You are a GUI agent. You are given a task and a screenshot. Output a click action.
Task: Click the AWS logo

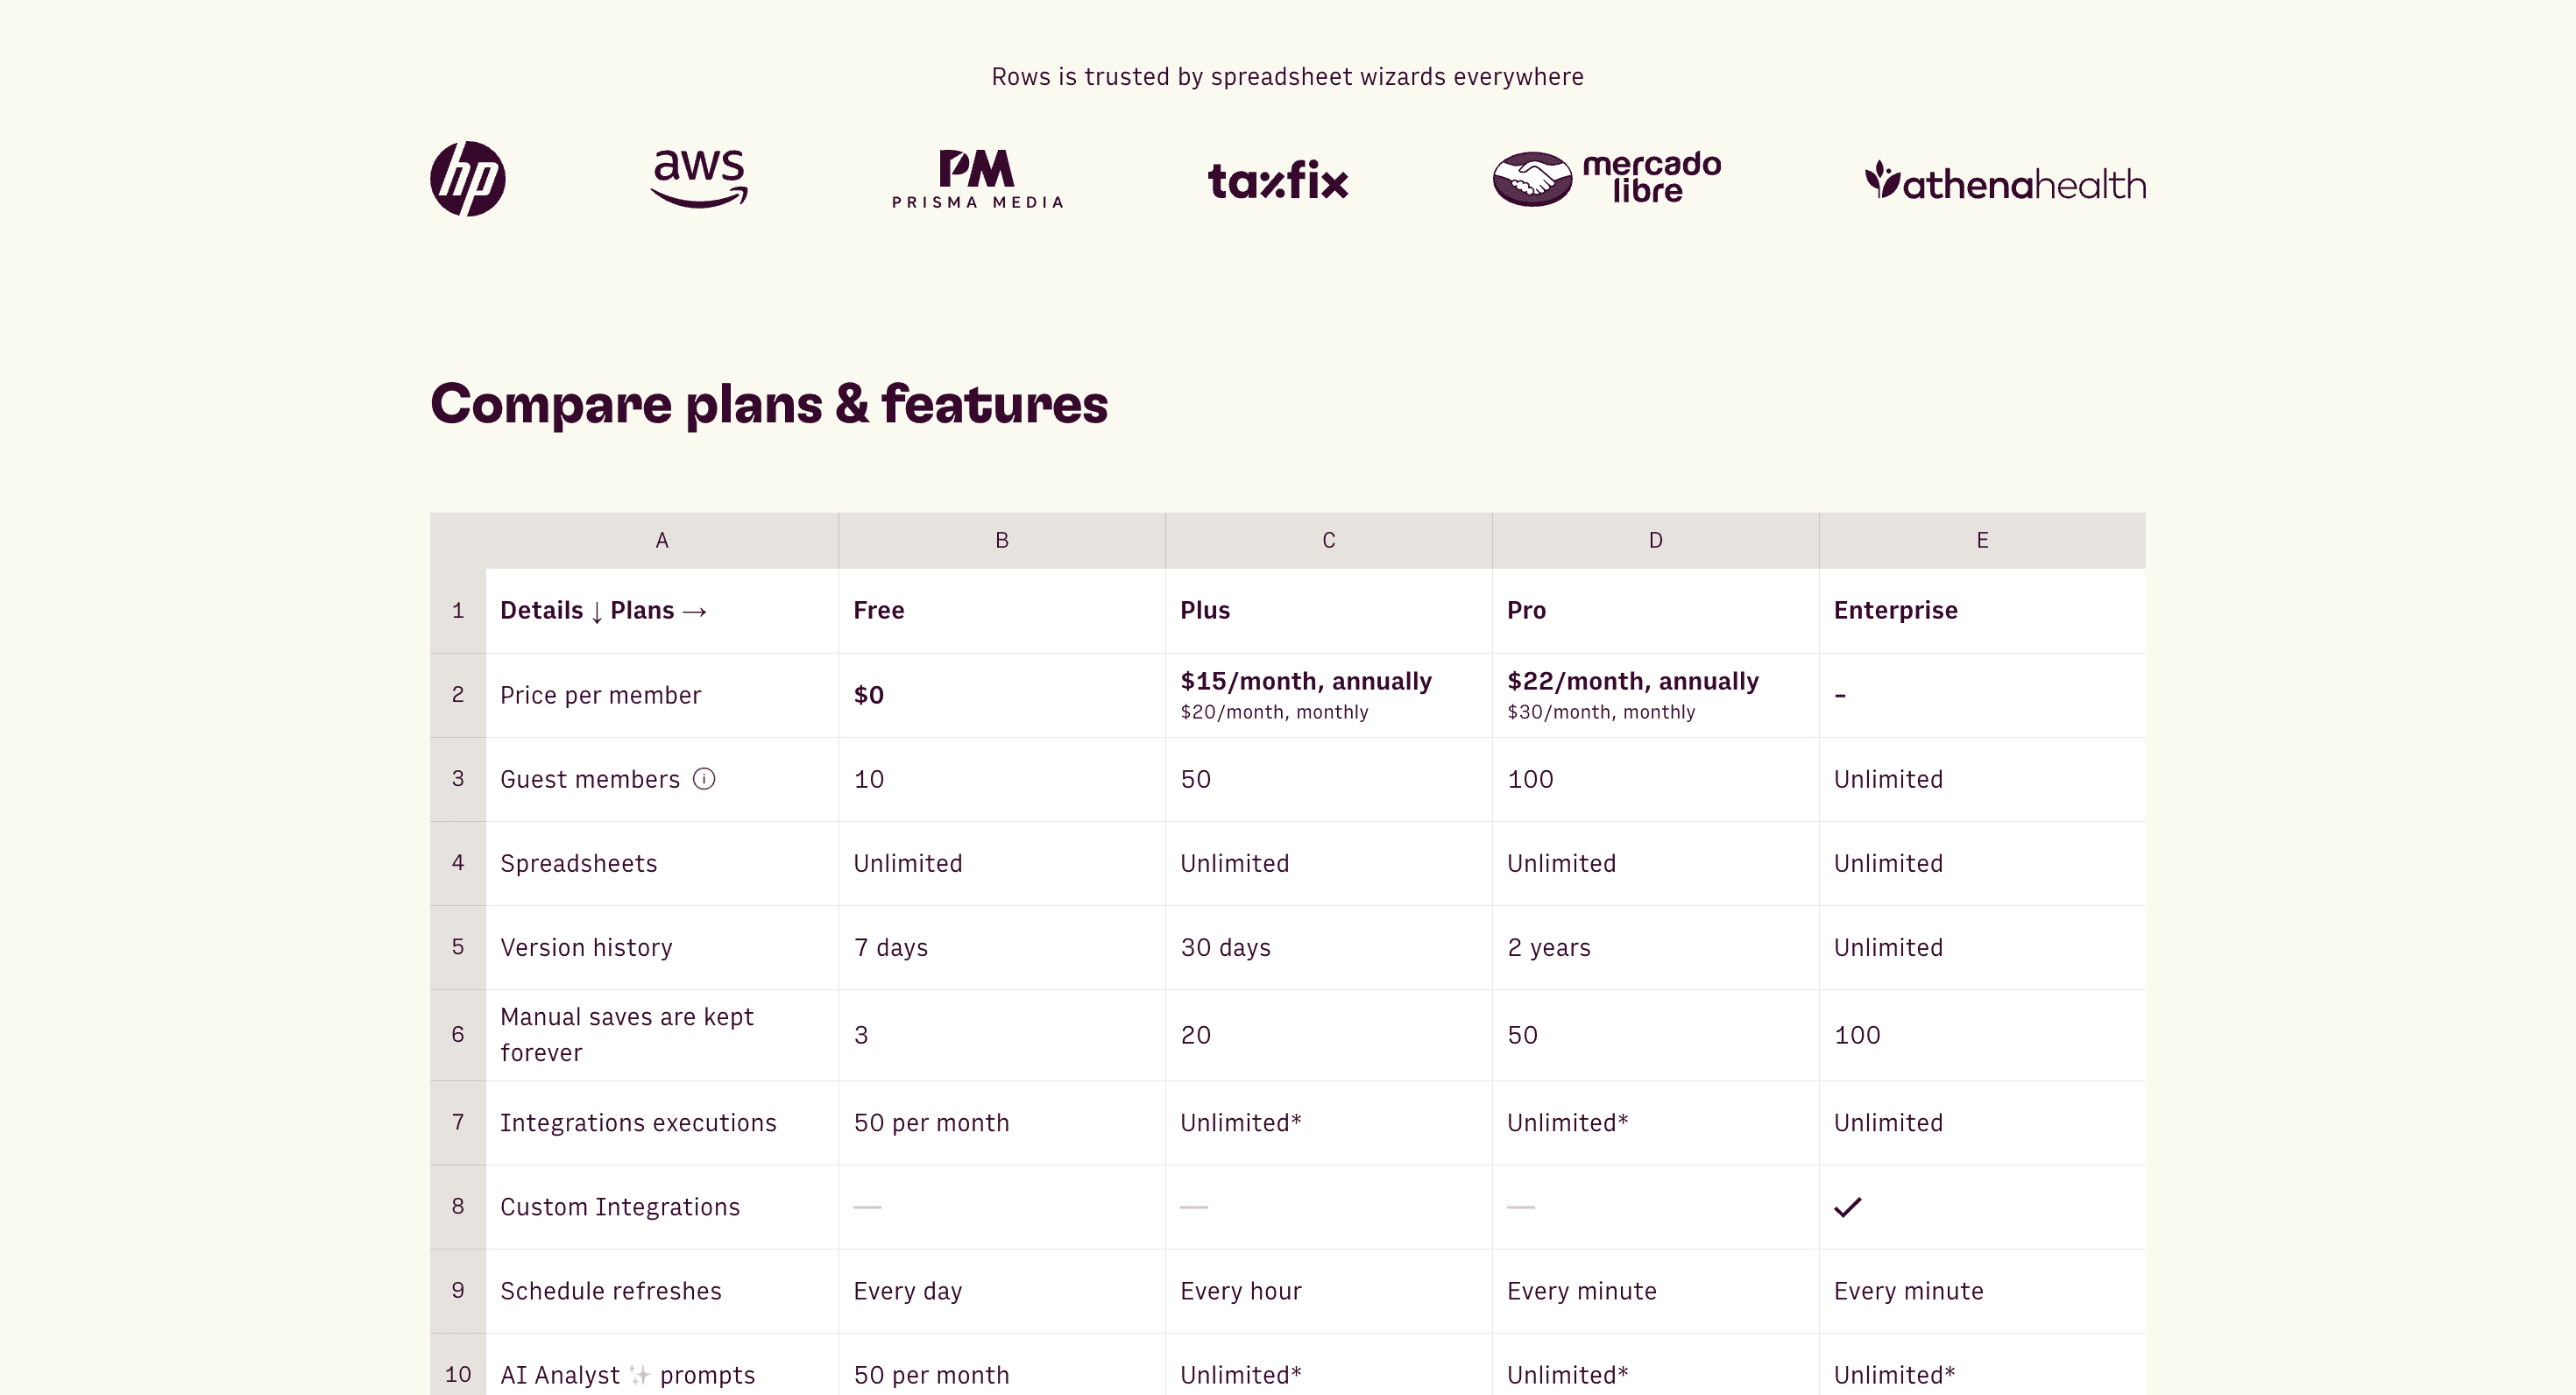[699, 178]
